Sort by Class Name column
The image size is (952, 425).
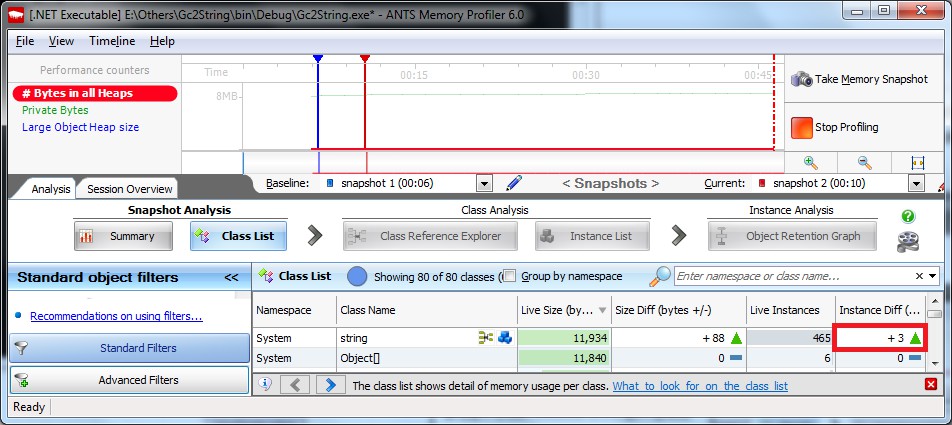[x=427, y=310]
